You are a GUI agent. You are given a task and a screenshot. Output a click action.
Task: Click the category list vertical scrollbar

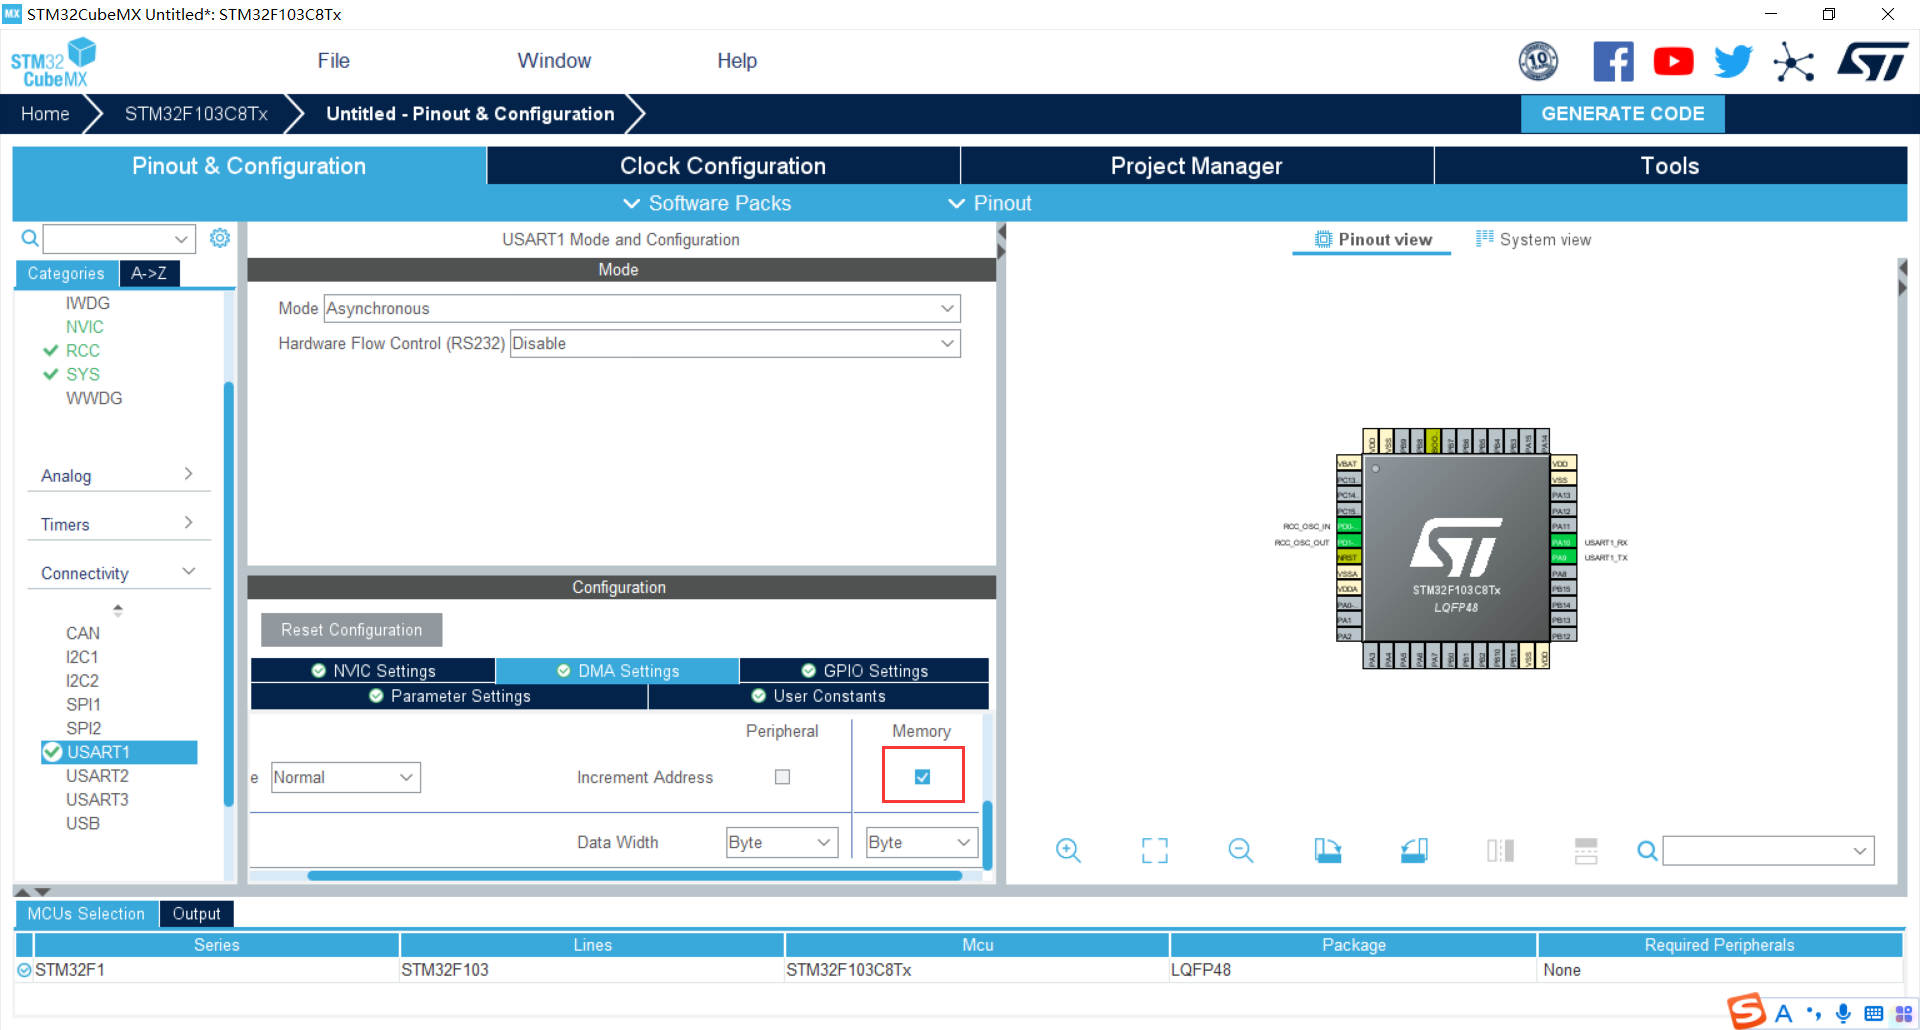point(229,594)
